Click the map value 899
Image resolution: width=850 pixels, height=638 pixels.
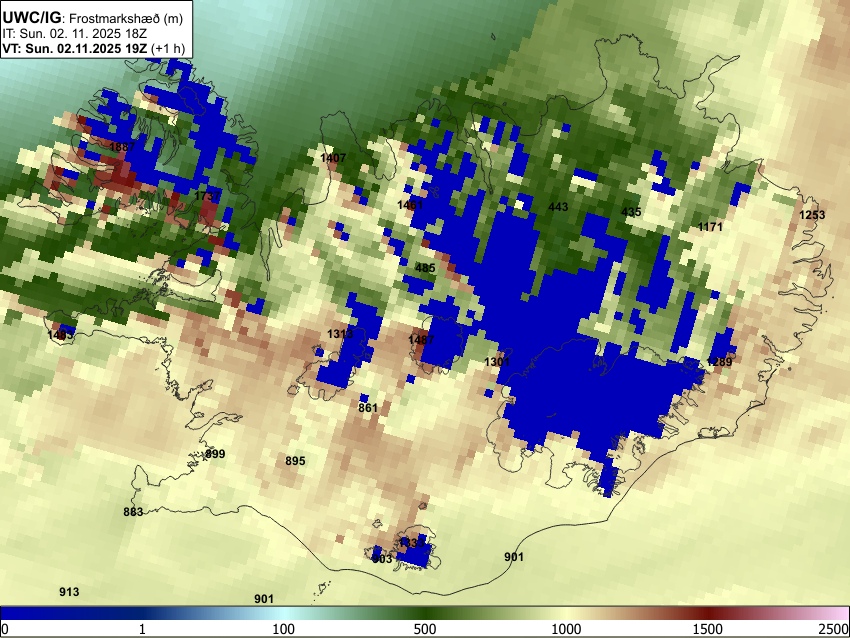(215, 454)
